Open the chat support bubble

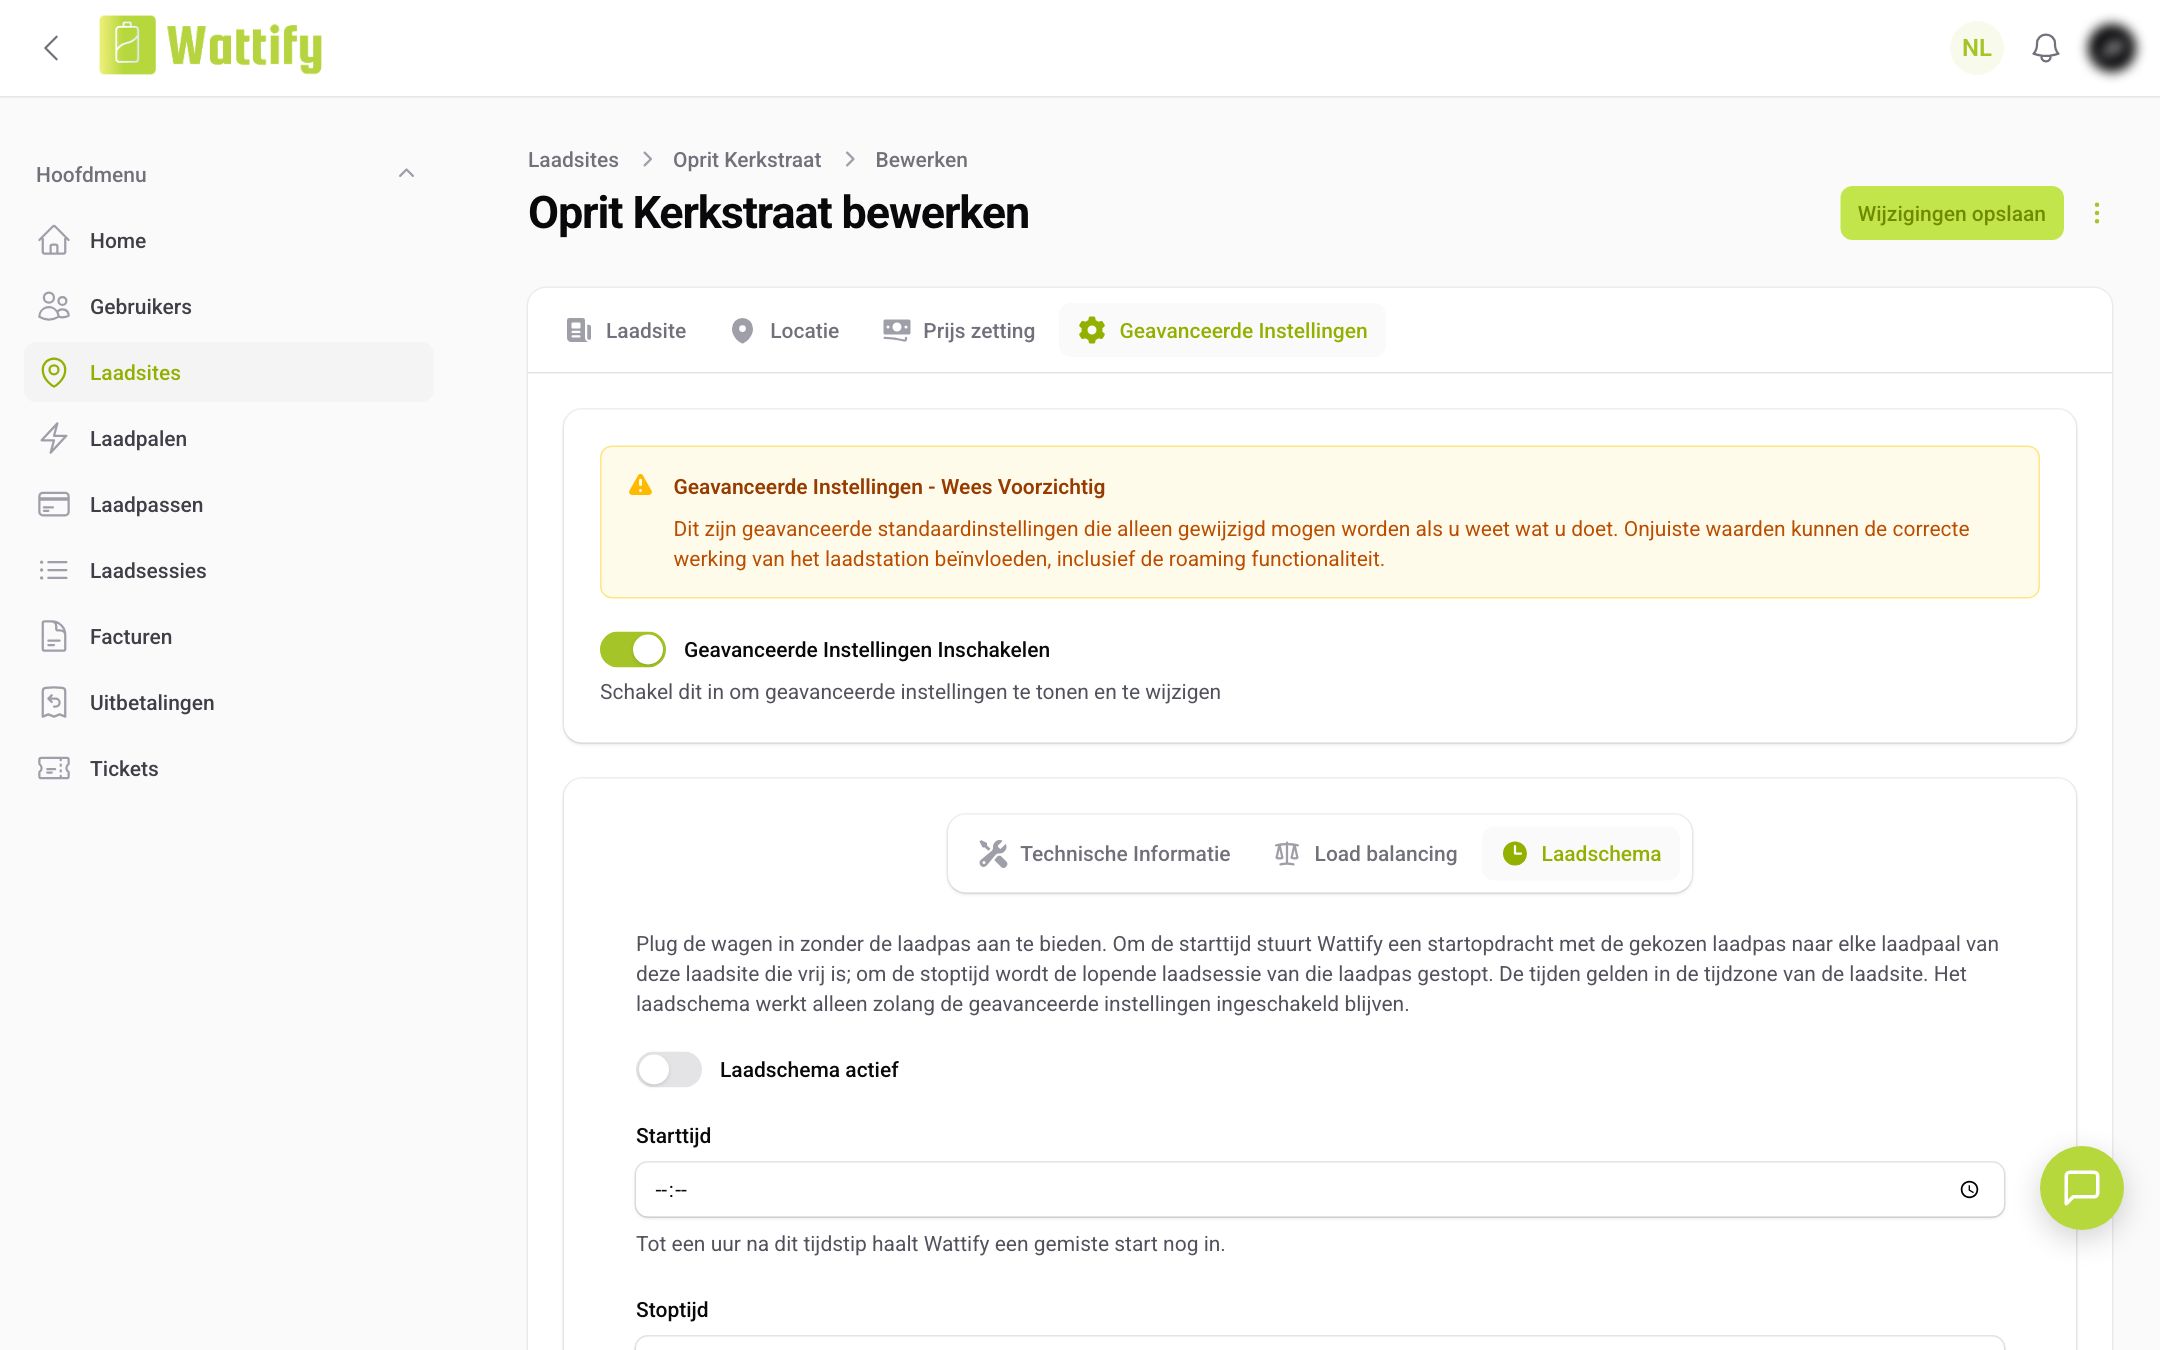click(x=2082, y=1188)
